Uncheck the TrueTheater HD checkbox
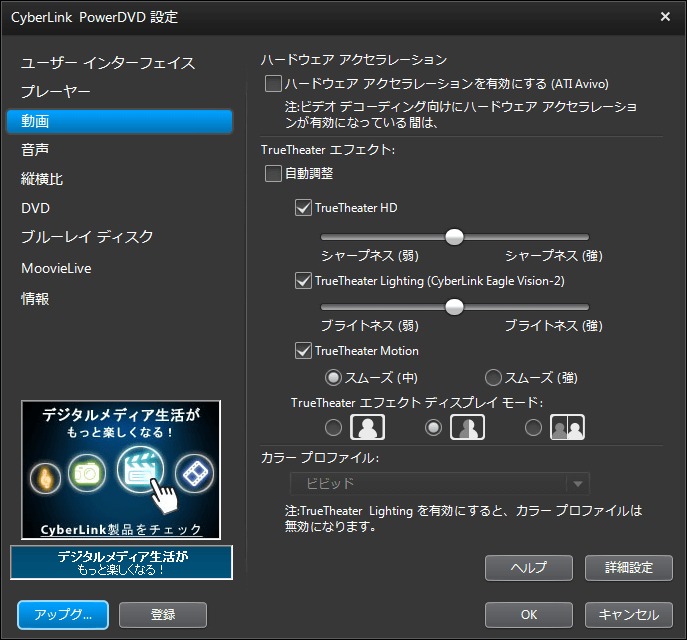This screenshot has width=687, height=640. (303, 208)
